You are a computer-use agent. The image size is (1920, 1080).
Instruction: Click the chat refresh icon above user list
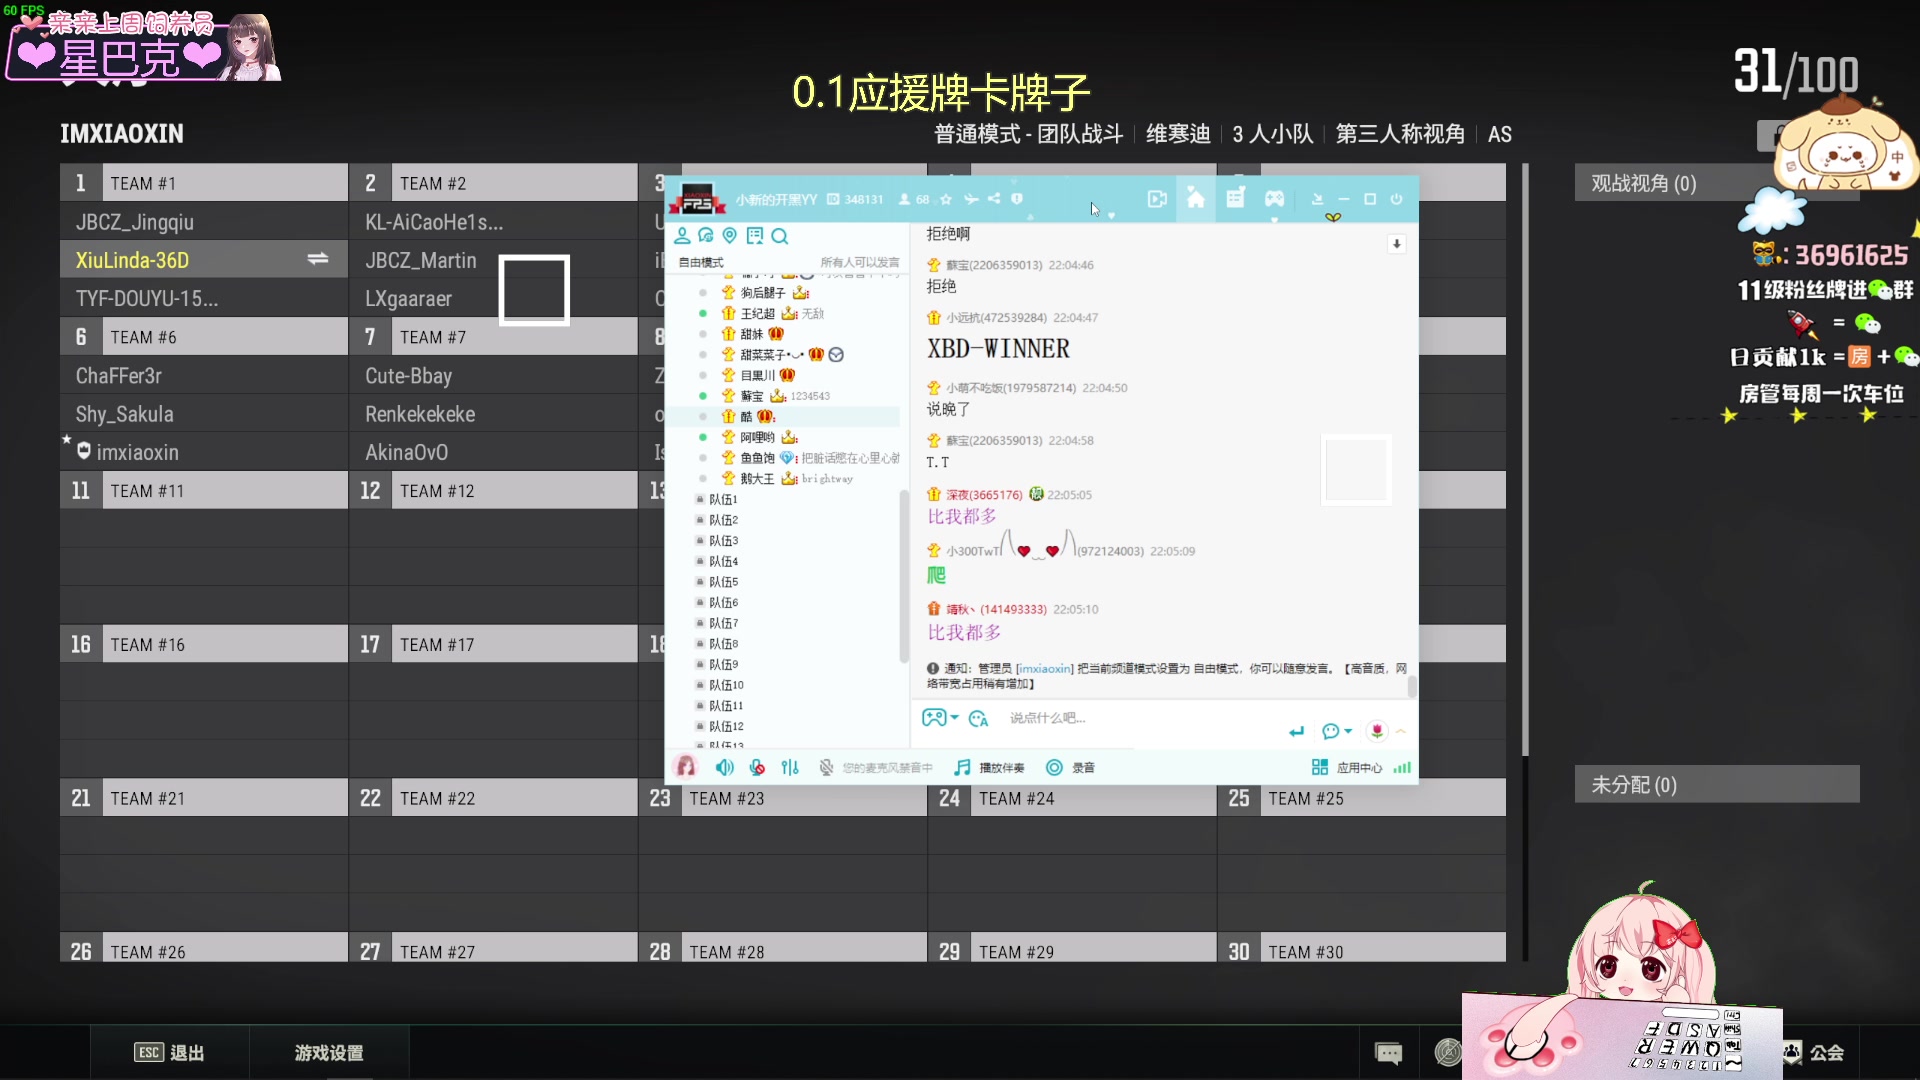coord(706,236)
